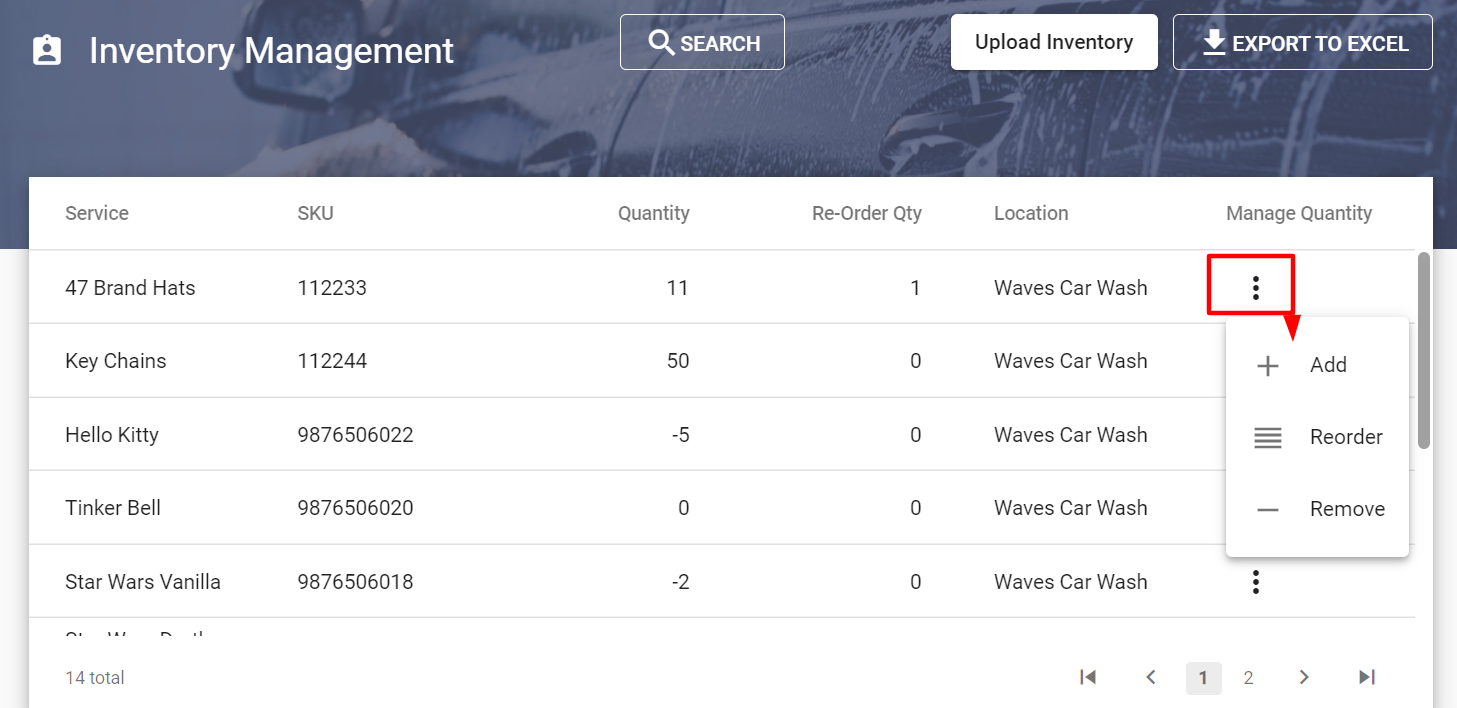Advance to the next page with the chevron
This screenshot has width=1457, height=708.
1304,677
